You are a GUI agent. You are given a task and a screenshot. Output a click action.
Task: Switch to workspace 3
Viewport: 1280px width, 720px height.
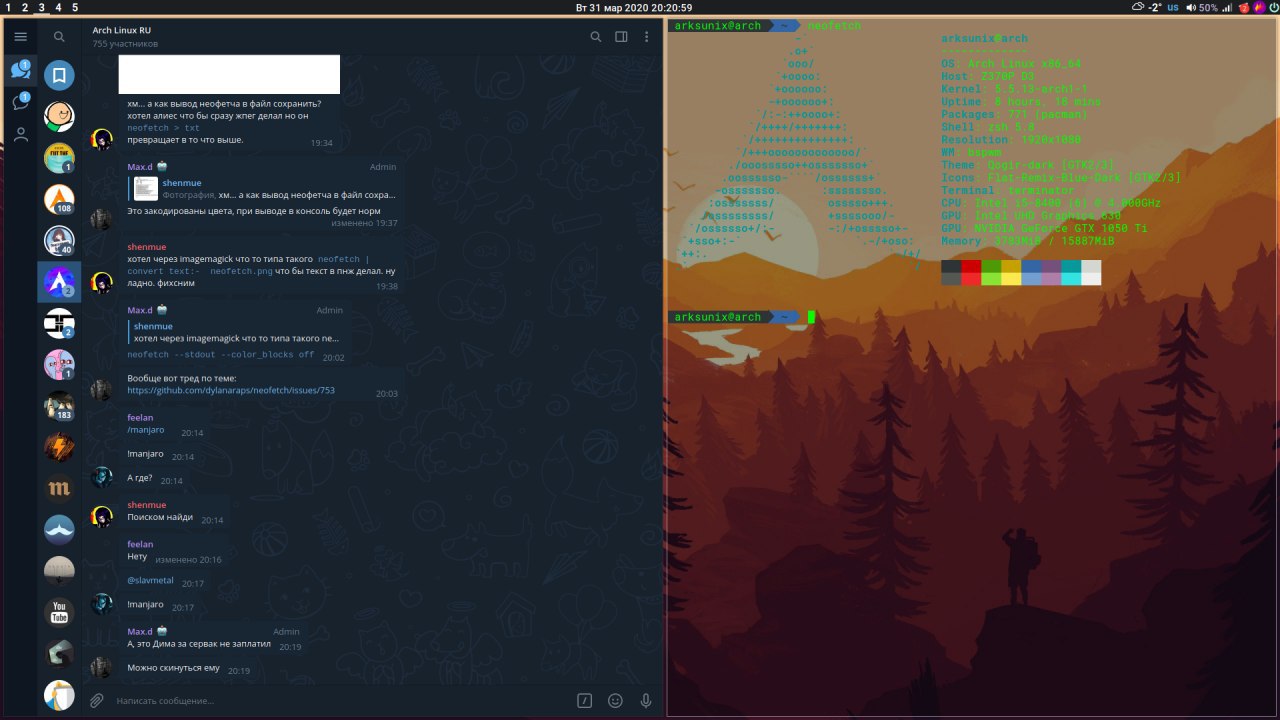(x=41, y=7)
